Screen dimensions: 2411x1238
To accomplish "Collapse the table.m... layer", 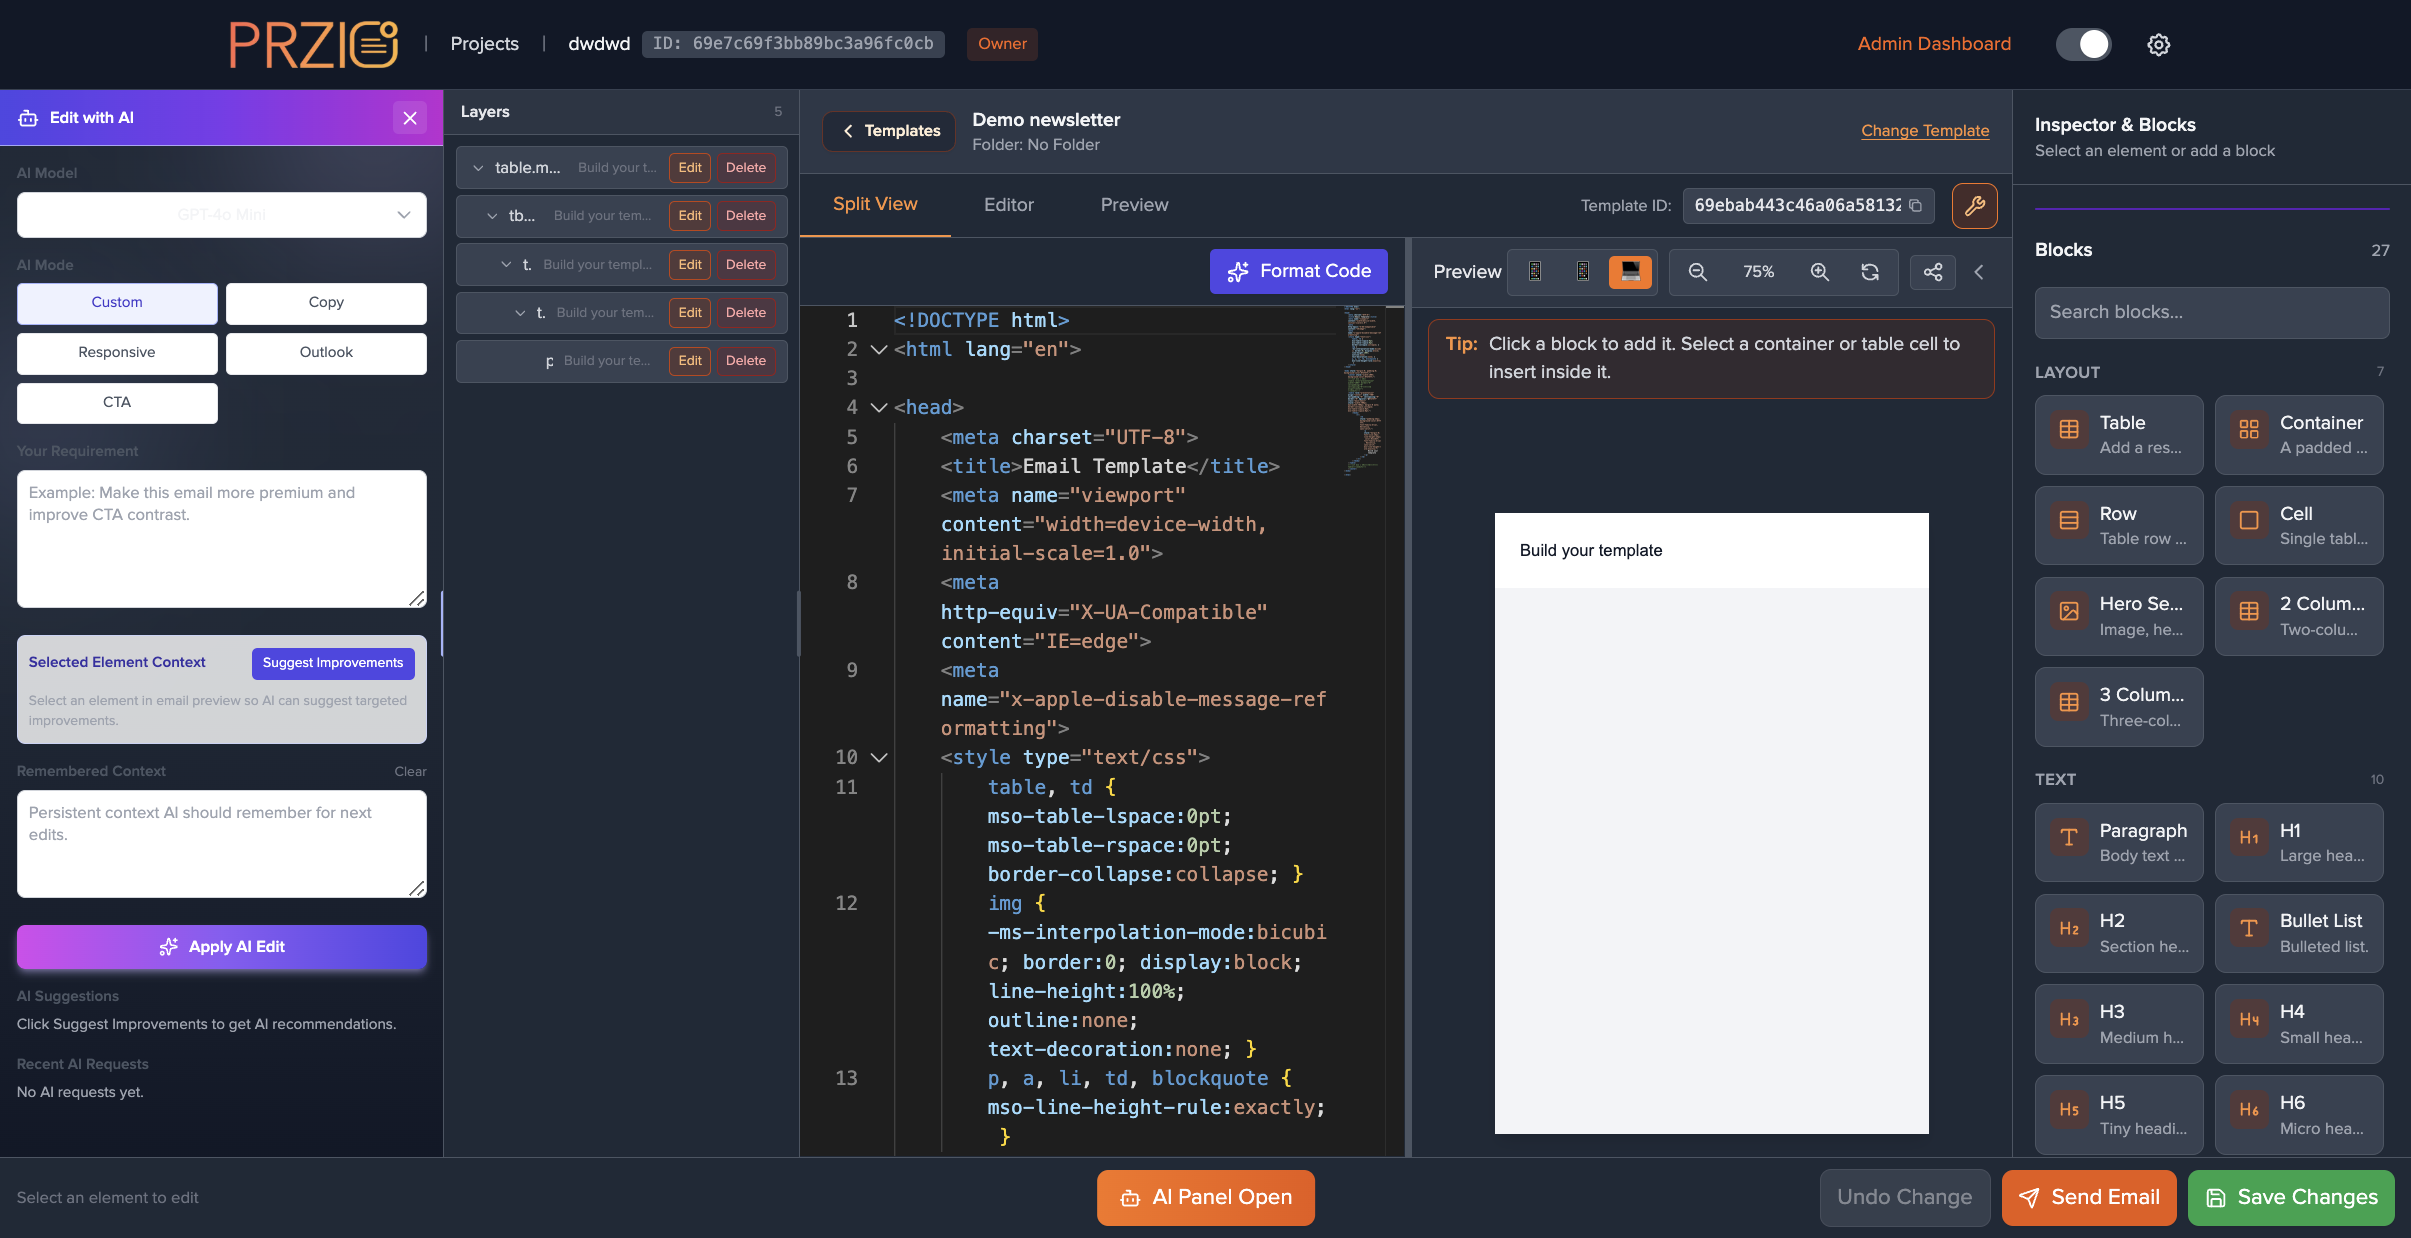I will click(x=478, y=168).
